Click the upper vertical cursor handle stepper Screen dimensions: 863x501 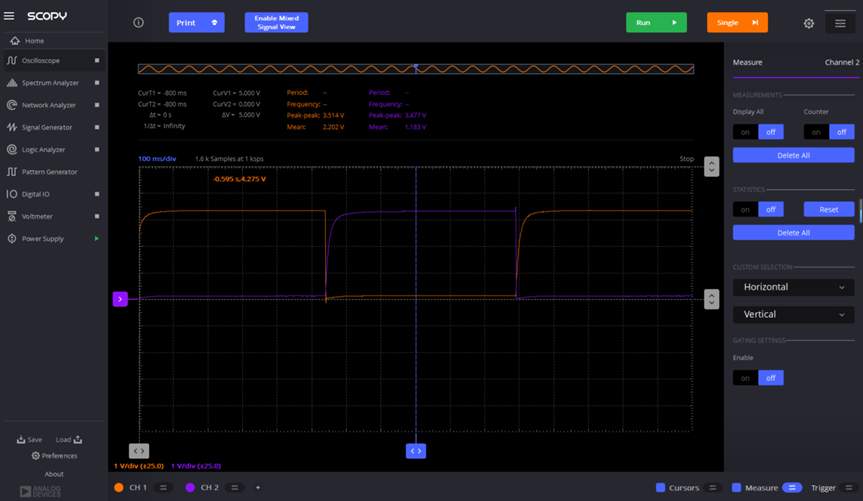(712, 166)
